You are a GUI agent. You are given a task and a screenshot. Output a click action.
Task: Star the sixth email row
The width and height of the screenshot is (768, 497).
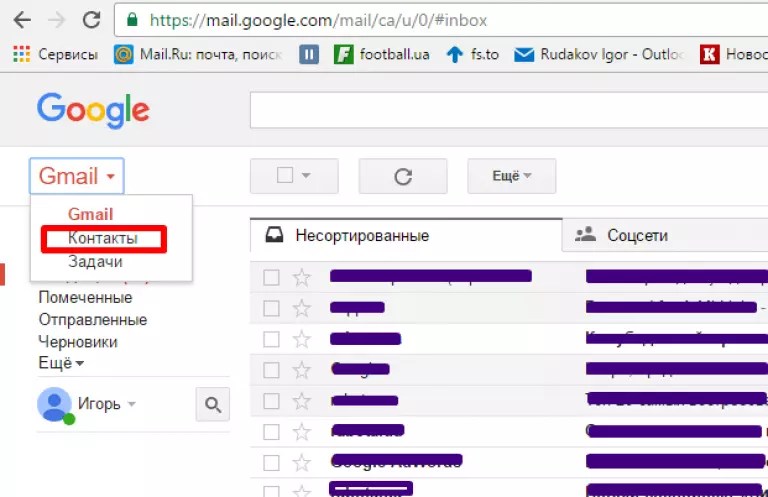click(302, 432)
